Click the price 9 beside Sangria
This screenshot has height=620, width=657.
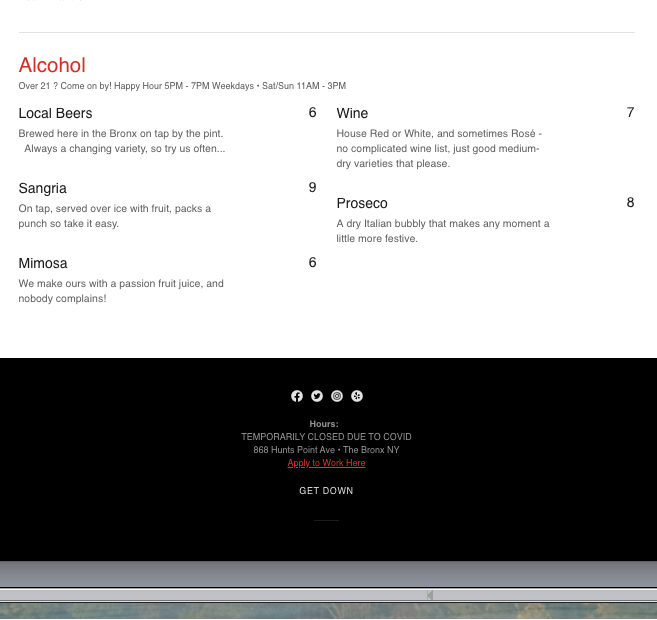312,188
